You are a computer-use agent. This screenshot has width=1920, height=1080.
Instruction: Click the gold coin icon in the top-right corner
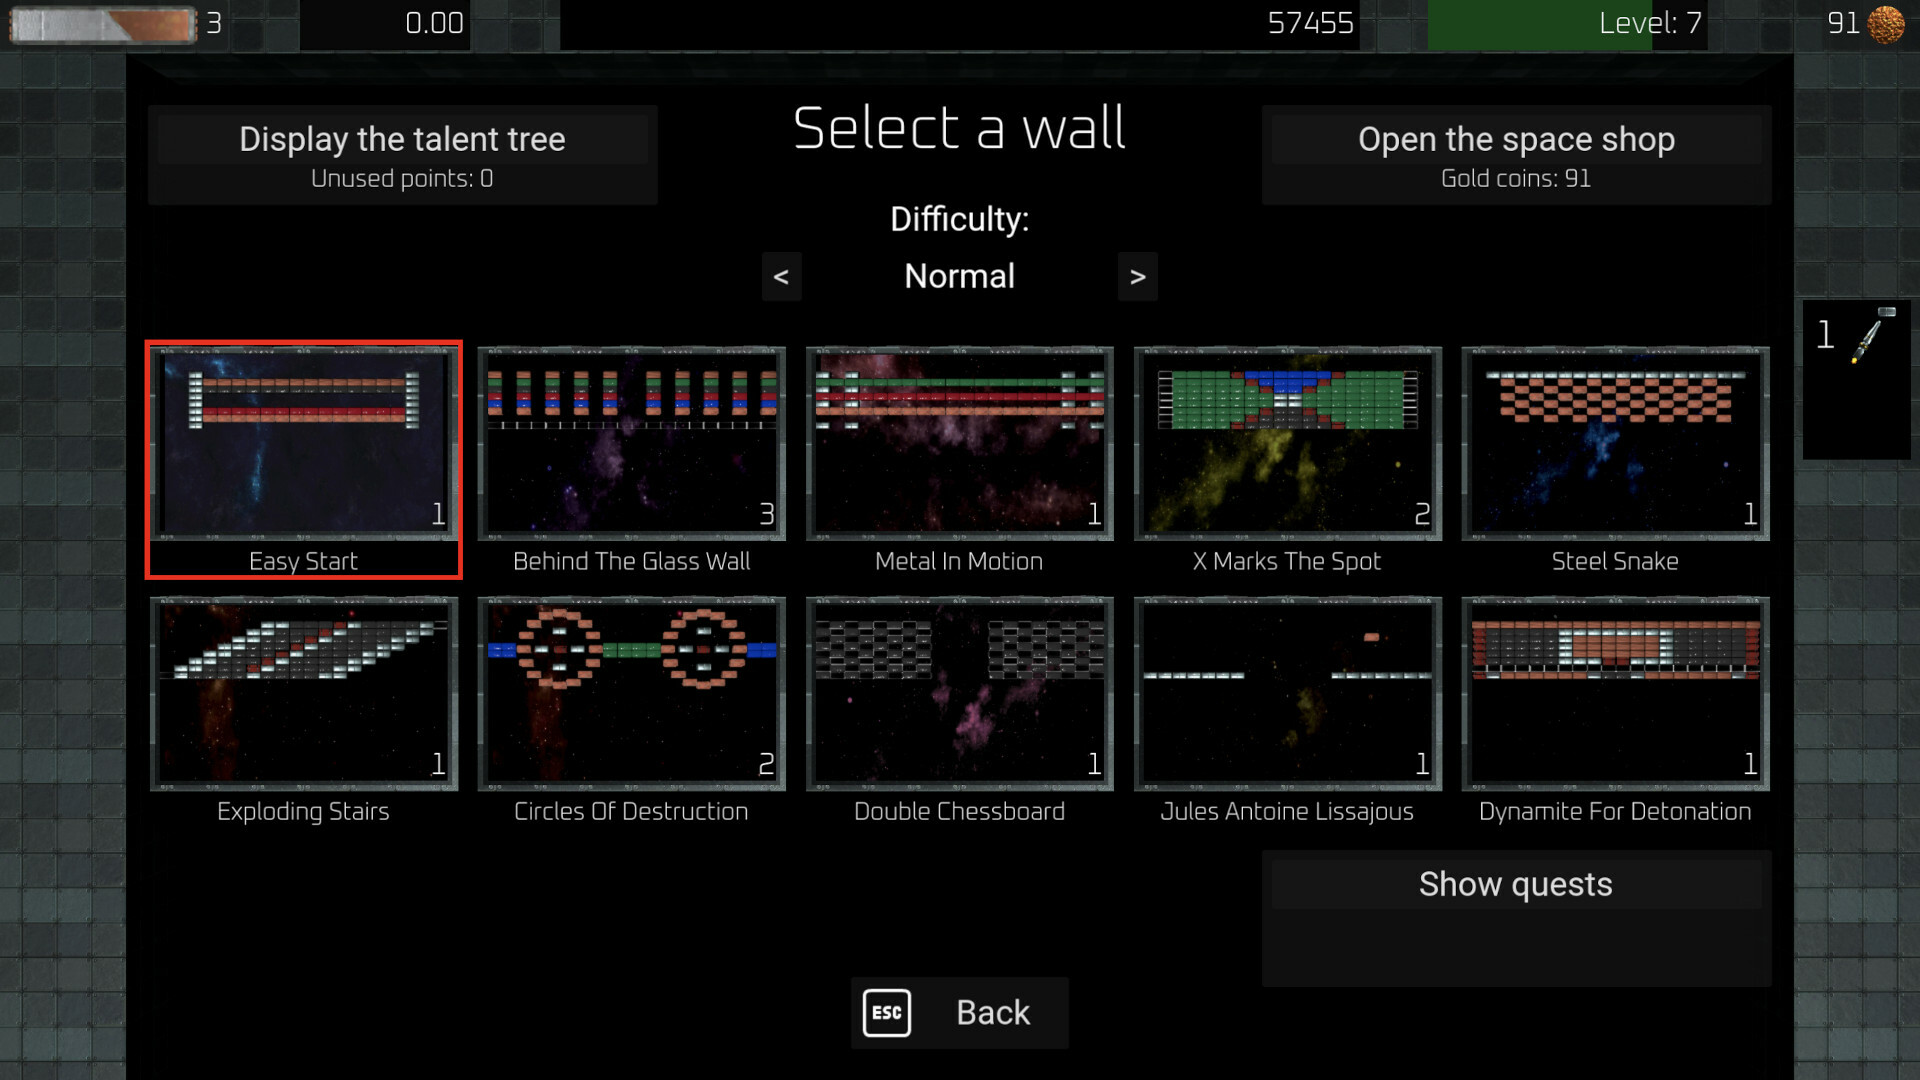pyautogui.click(x=1884, y=22)
